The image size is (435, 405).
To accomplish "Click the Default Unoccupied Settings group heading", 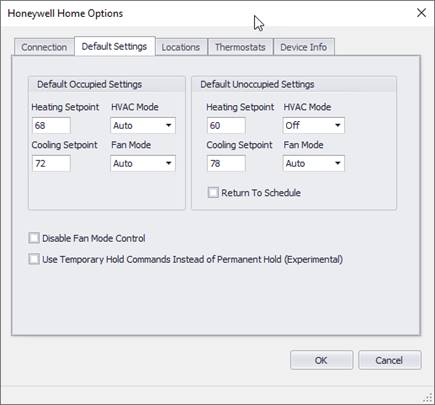I will [x=257, y=84].
